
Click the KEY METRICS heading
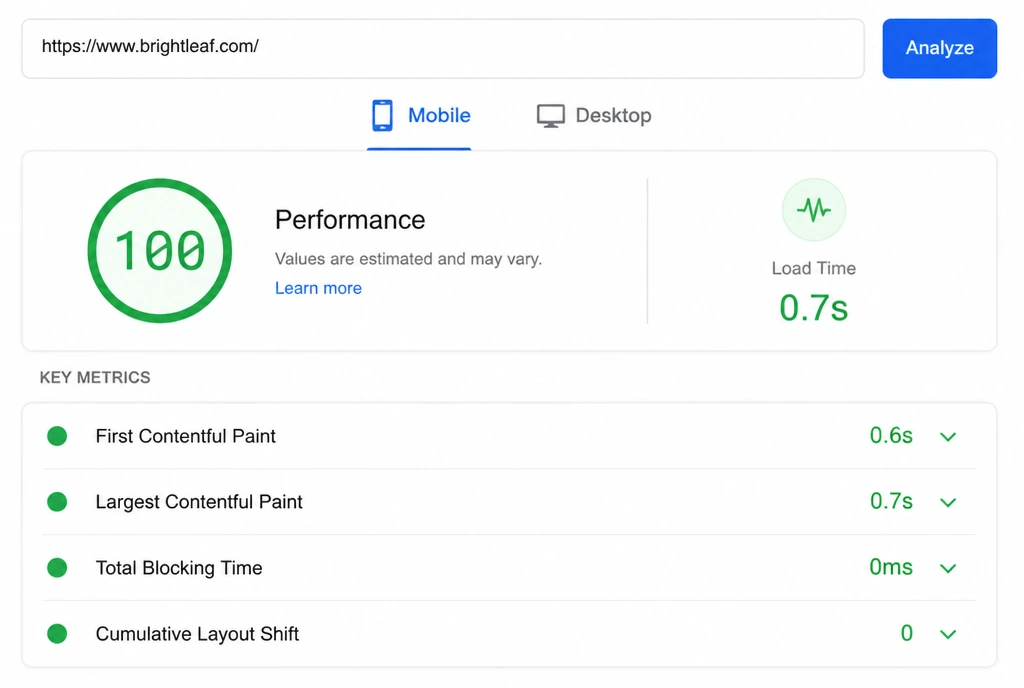(x=95, y=377)
